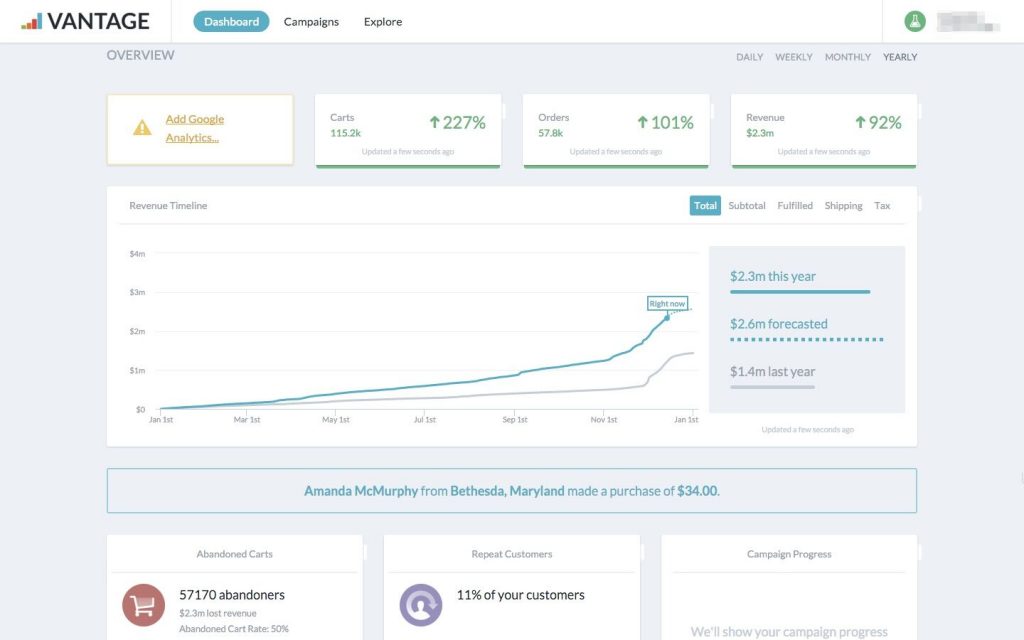1024x640 pixels.
Task: Switch to the Explore tab
Action: tap(382, 21)
